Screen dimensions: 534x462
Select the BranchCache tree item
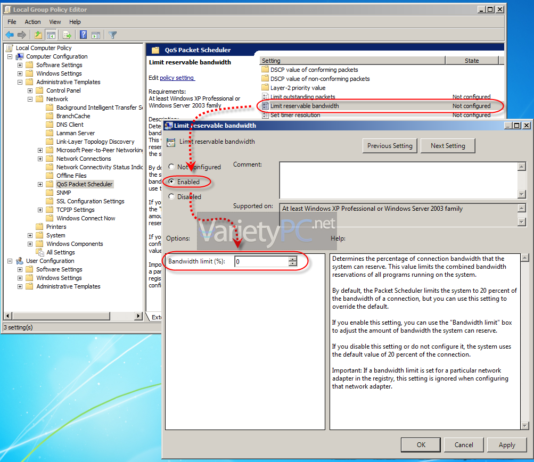(73, 116)
